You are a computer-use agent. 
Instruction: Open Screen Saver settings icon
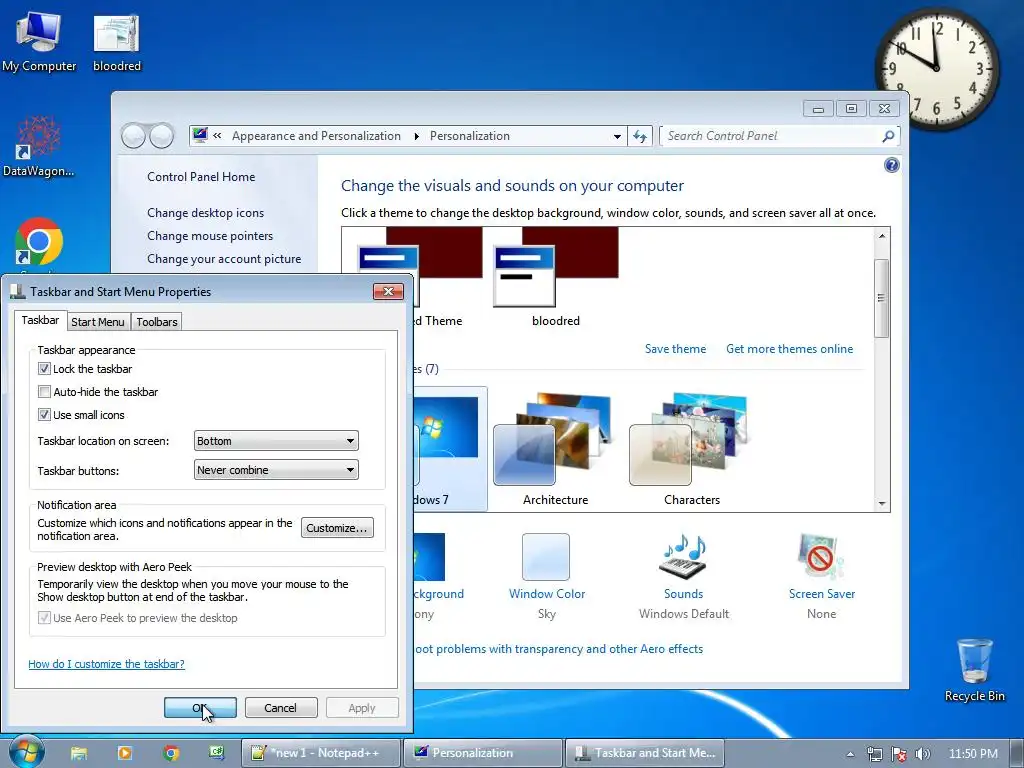pos(820,556)
